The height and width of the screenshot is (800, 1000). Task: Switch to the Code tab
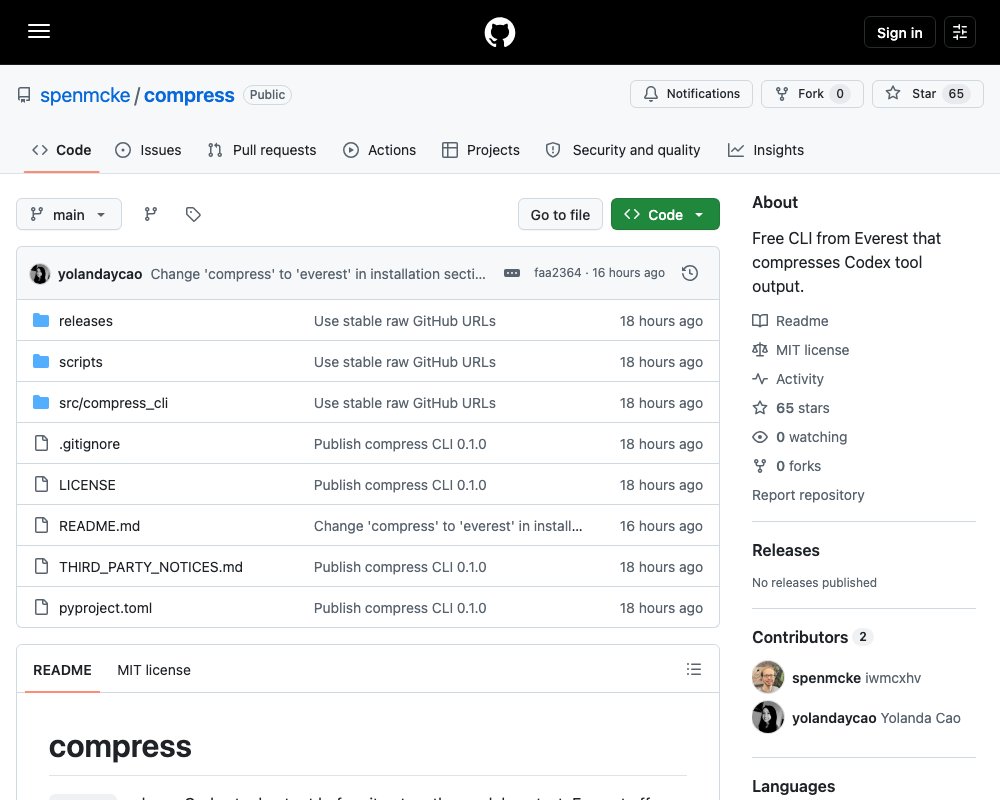[62, 150]
